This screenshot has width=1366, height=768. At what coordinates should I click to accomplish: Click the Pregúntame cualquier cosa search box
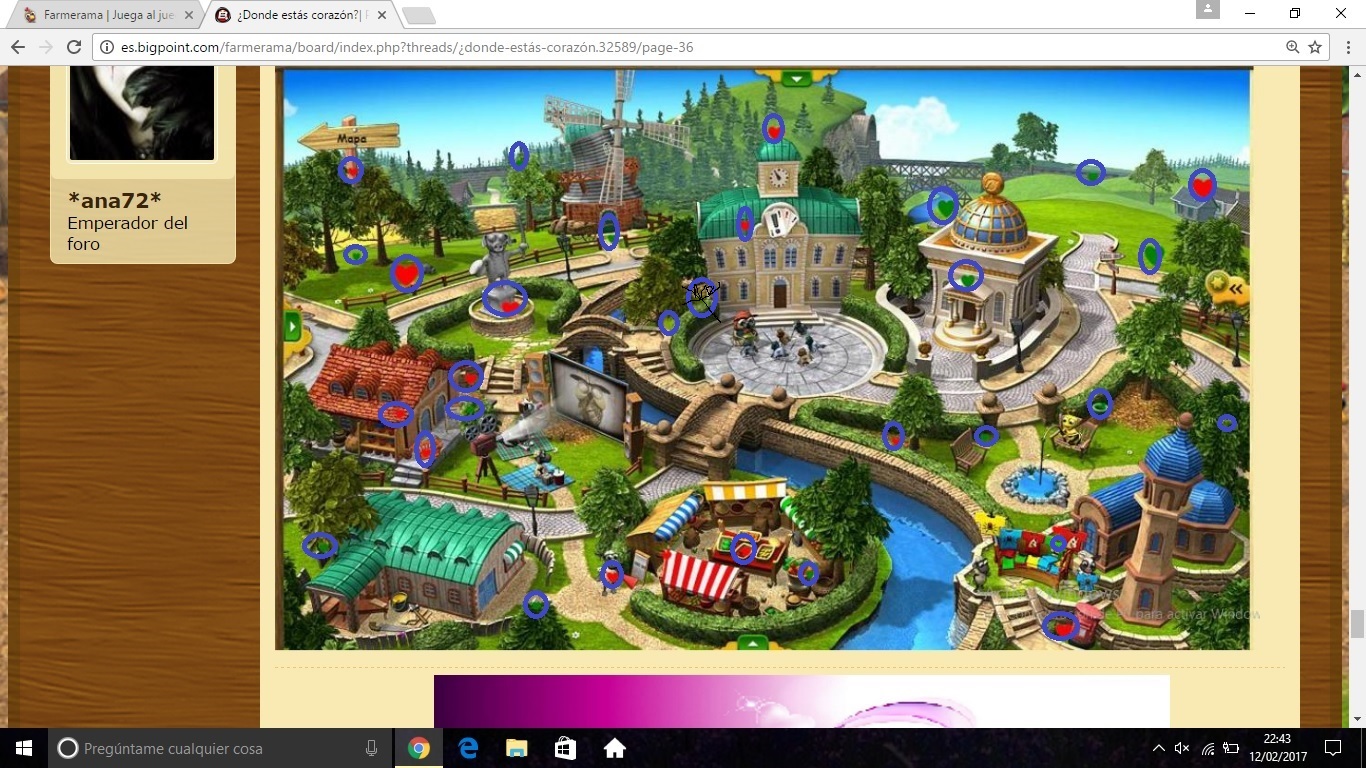pyautogui.click(x=220, y=748)
